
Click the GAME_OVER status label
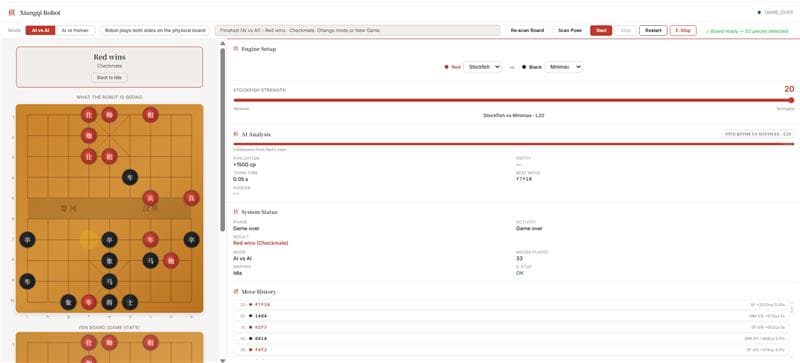(779, 12)
